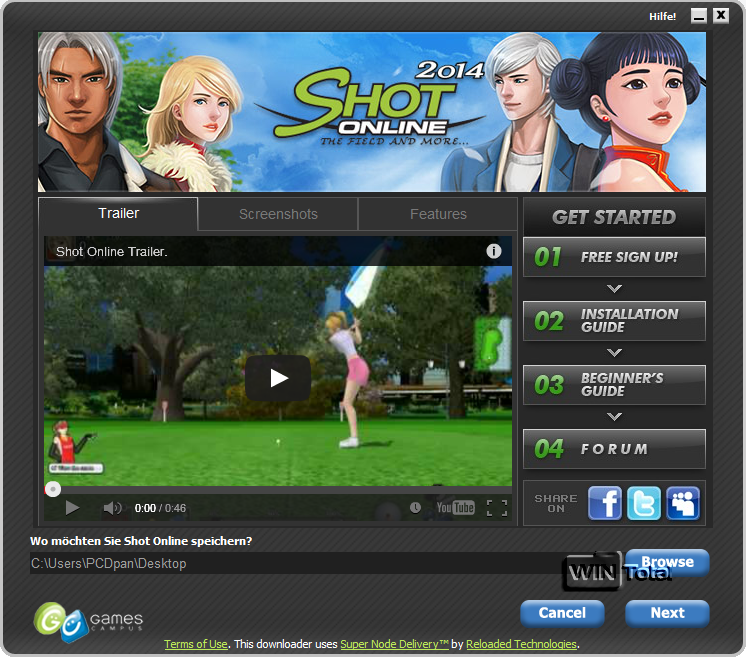Open 03 Beginner's Guide

(x=614, y=385)
